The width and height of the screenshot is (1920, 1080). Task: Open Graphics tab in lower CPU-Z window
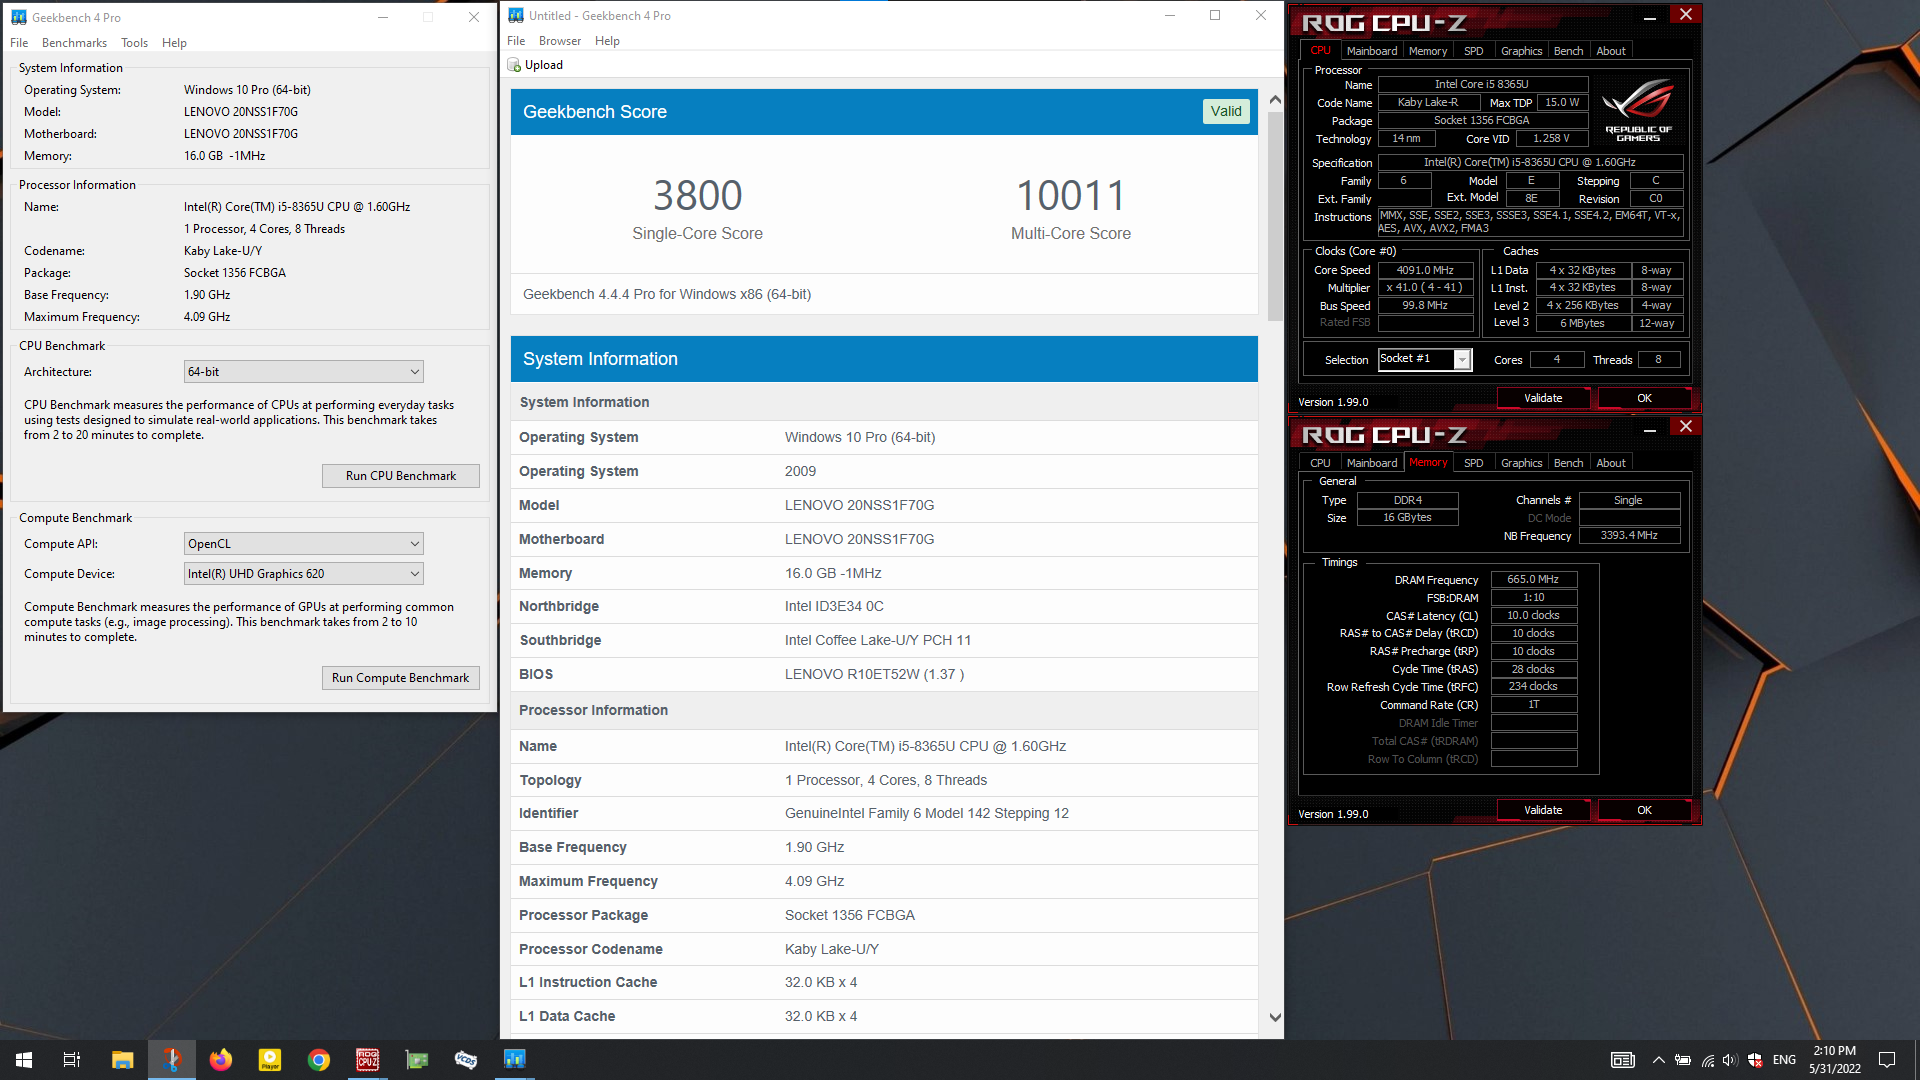[x=1521, y=463]
